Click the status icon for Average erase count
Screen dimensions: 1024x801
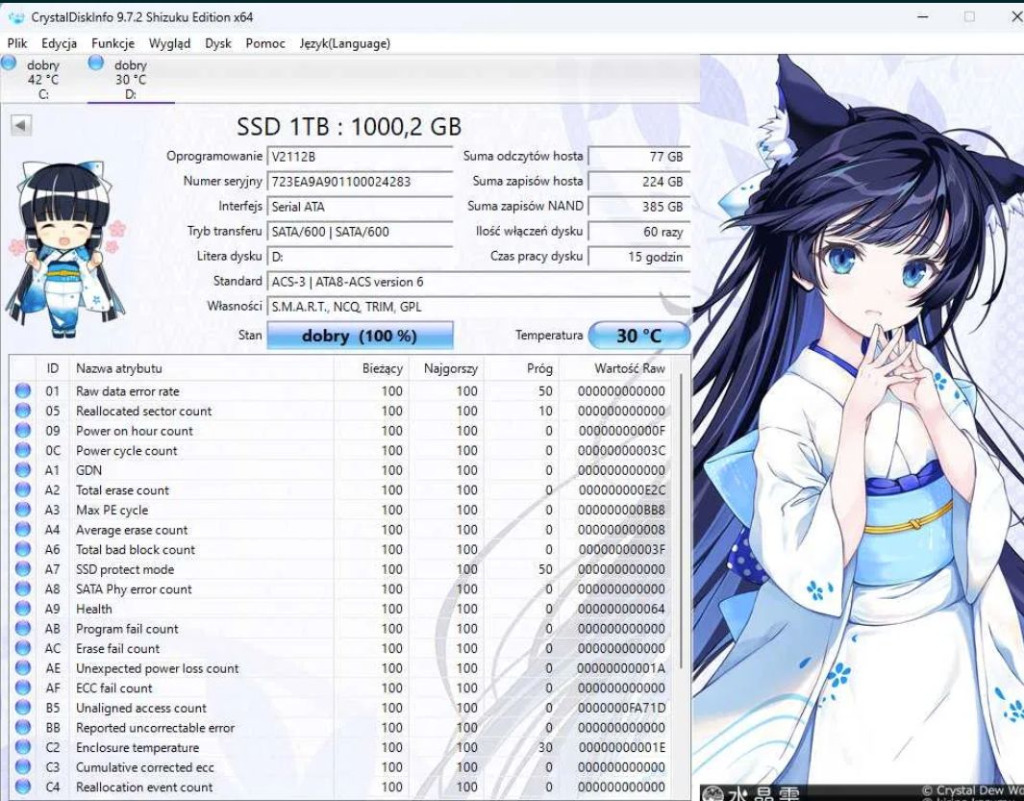tap(23, 529)
